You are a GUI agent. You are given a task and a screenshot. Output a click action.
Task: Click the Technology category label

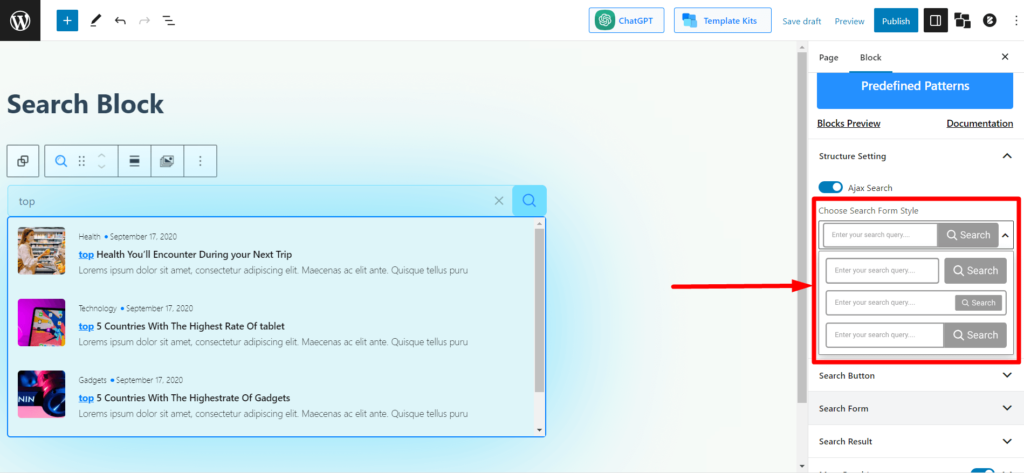[x=97, y=308]
